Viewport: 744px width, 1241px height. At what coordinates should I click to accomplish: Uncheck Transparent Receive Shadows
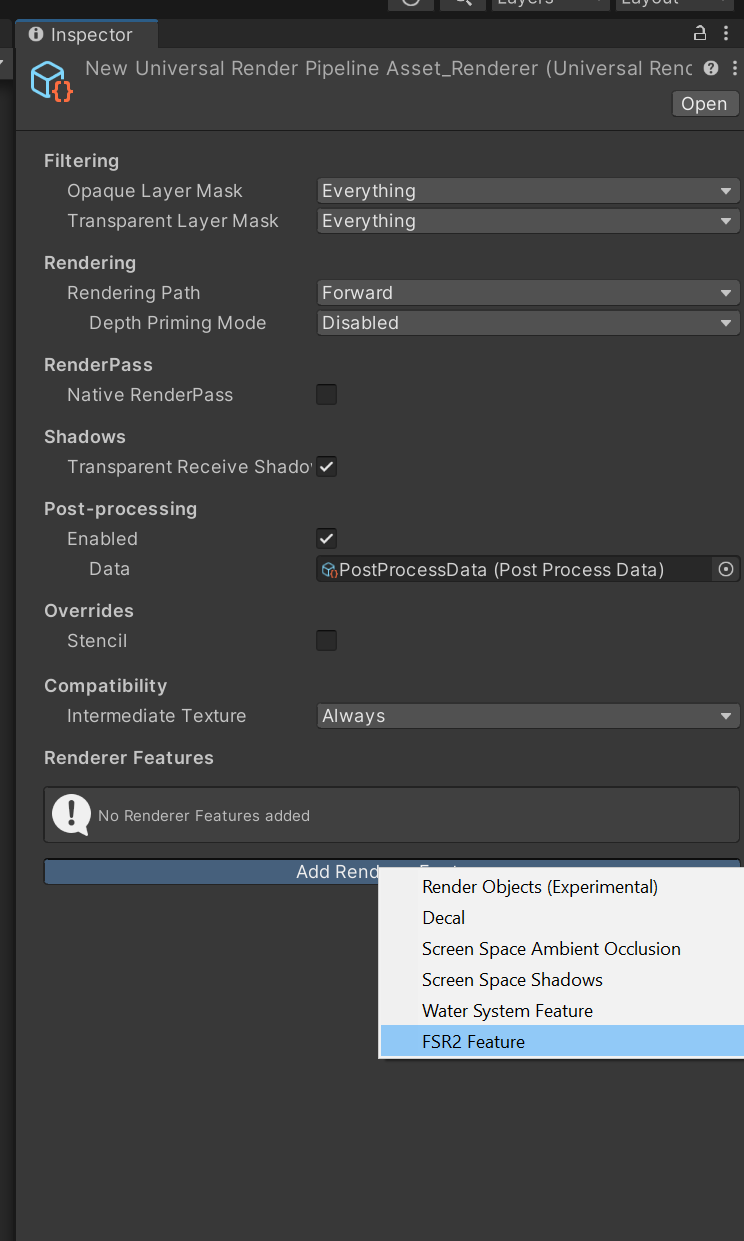tap(327, 467)
